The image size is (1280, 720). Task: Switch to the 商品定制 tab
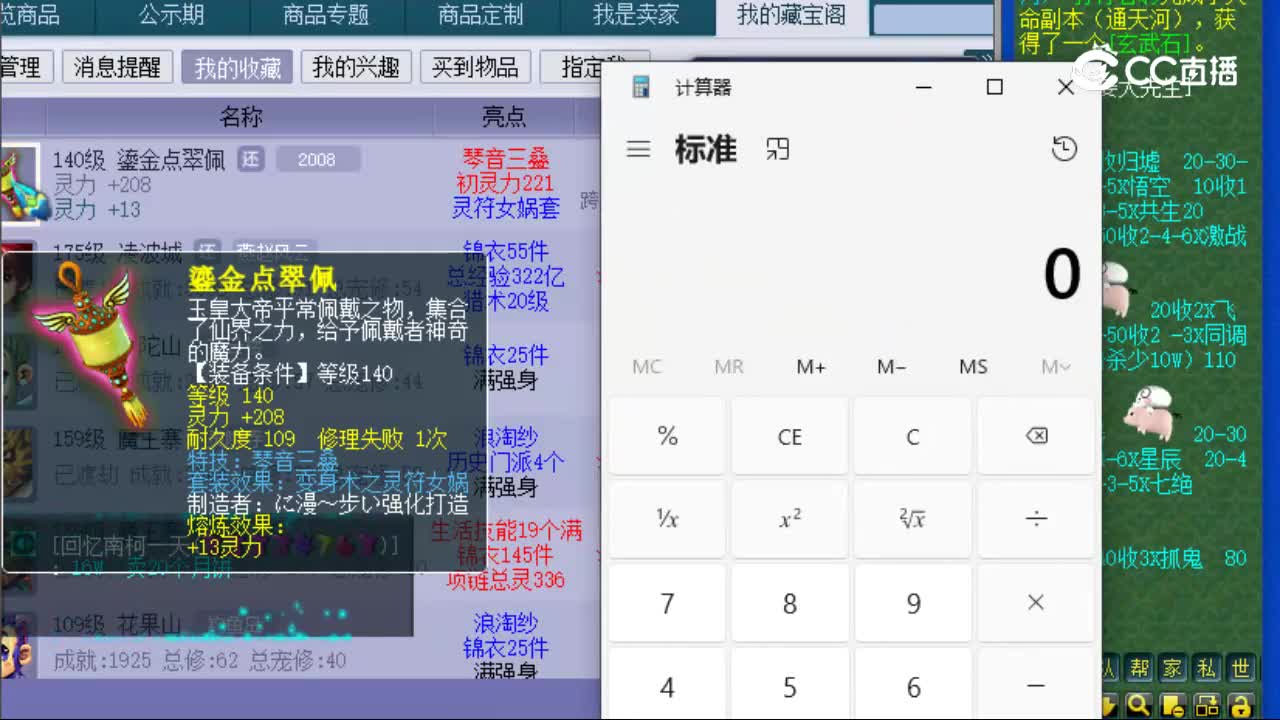(x=481, y=15)
